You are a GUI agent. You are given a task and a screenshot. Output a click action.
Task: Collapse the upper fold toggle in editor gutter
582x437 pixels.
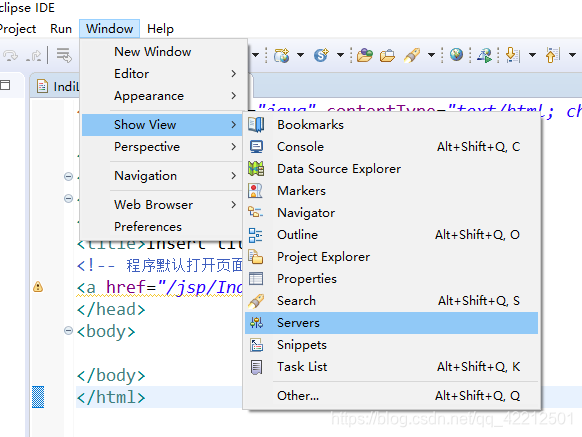(68, 176)
